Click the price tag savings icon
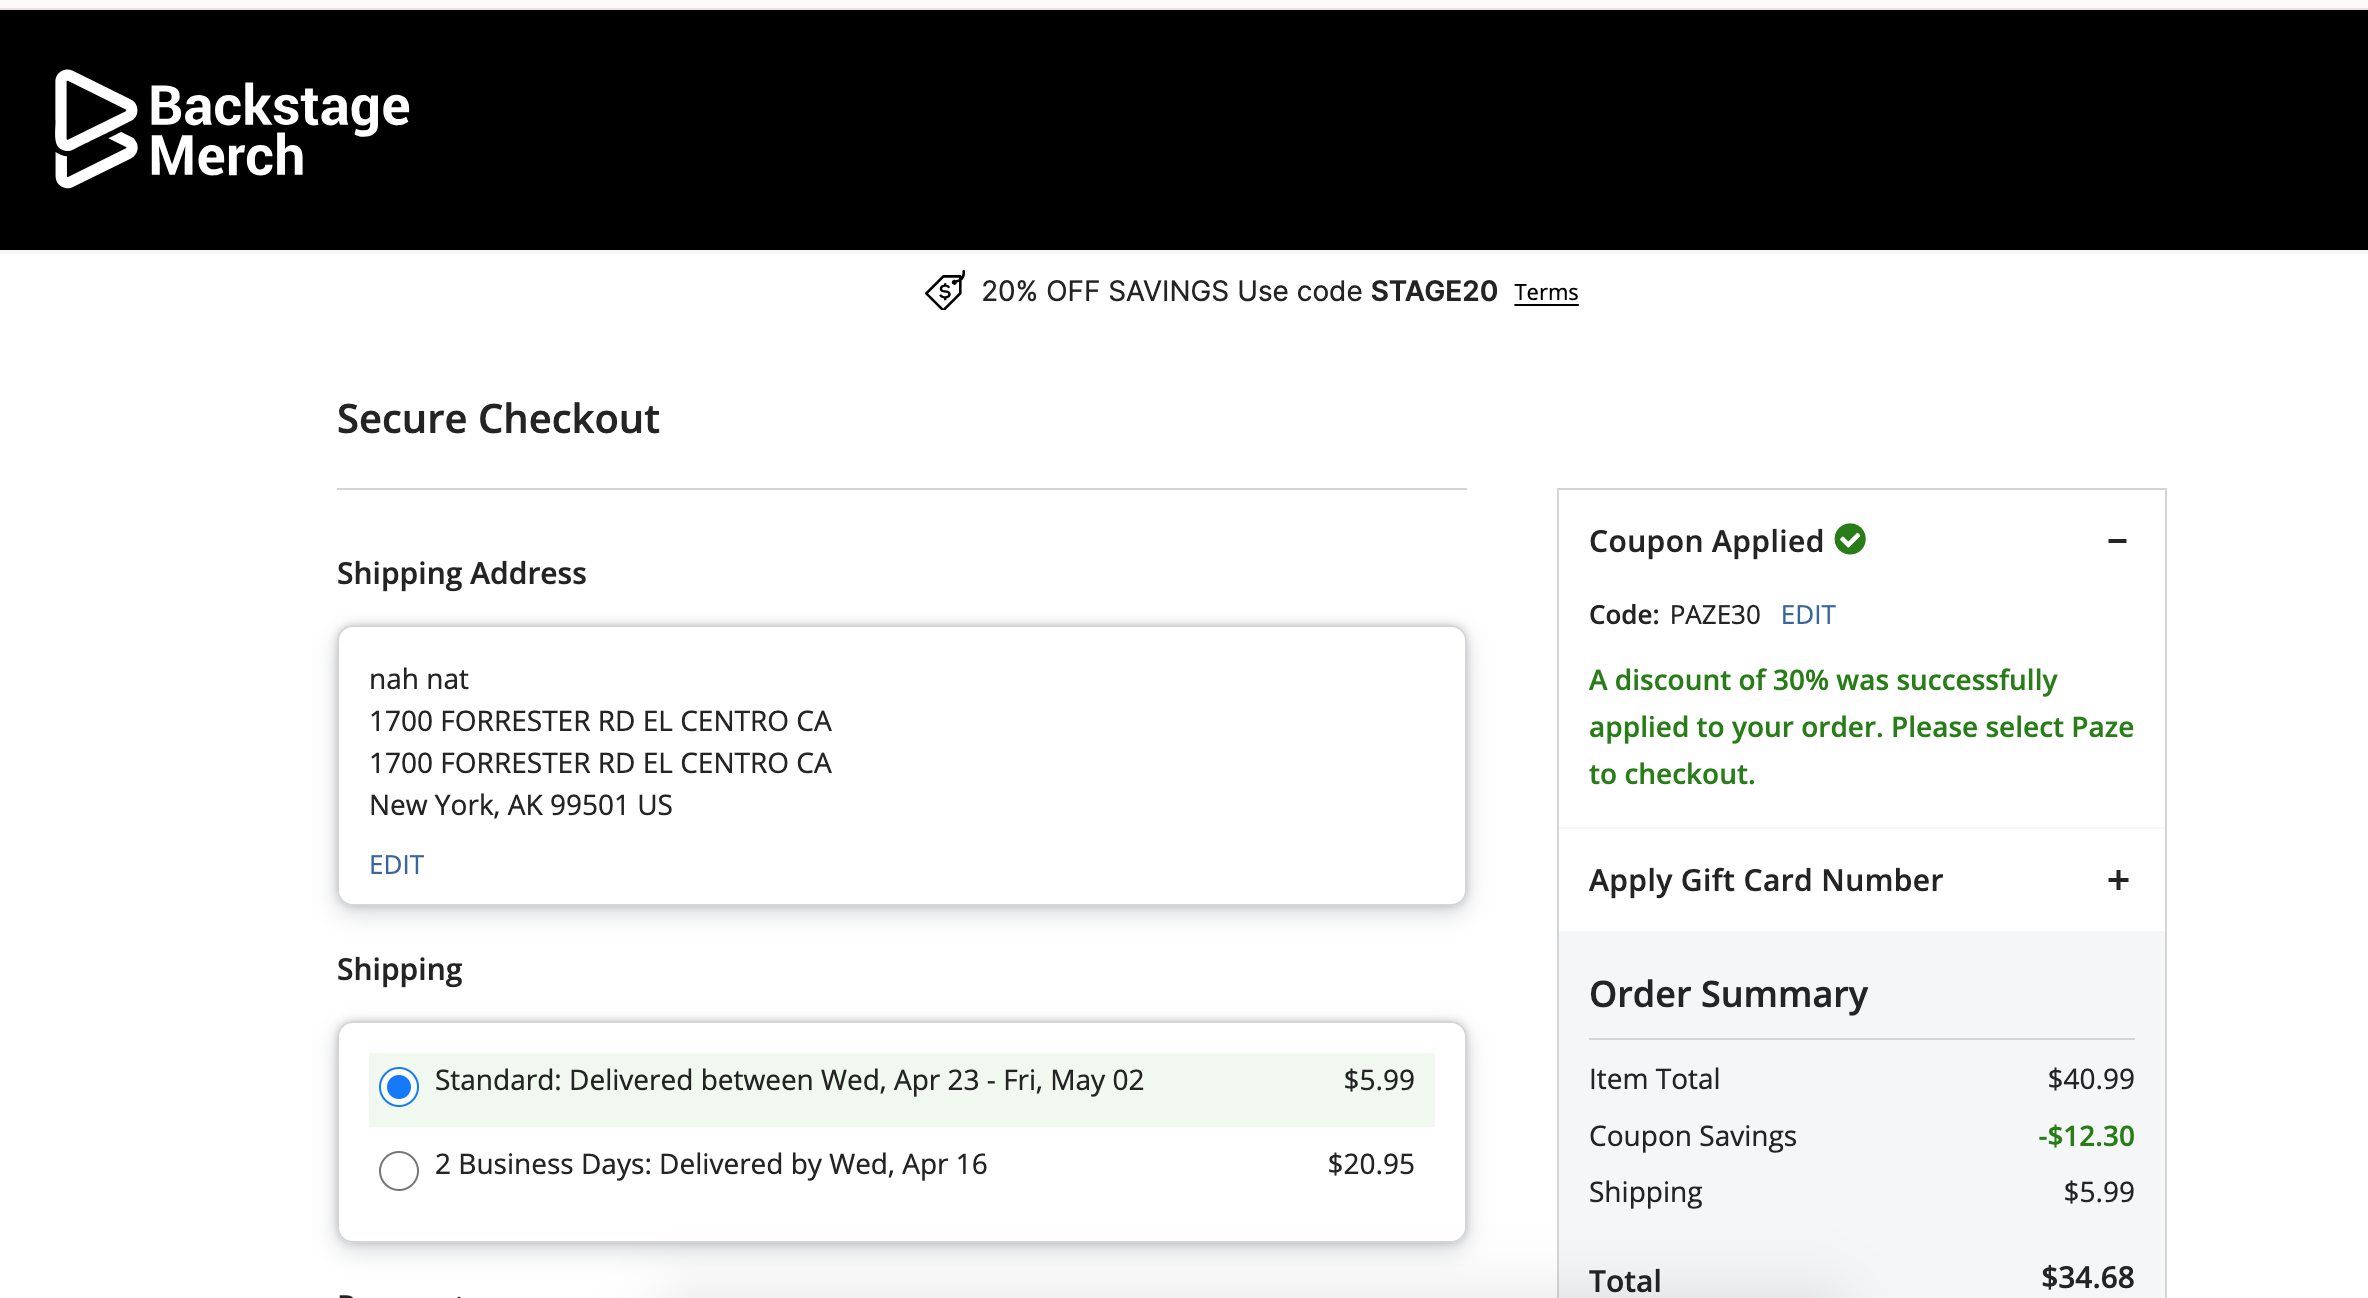This screenshot has height=1298, width=2368. coord(944,291)
